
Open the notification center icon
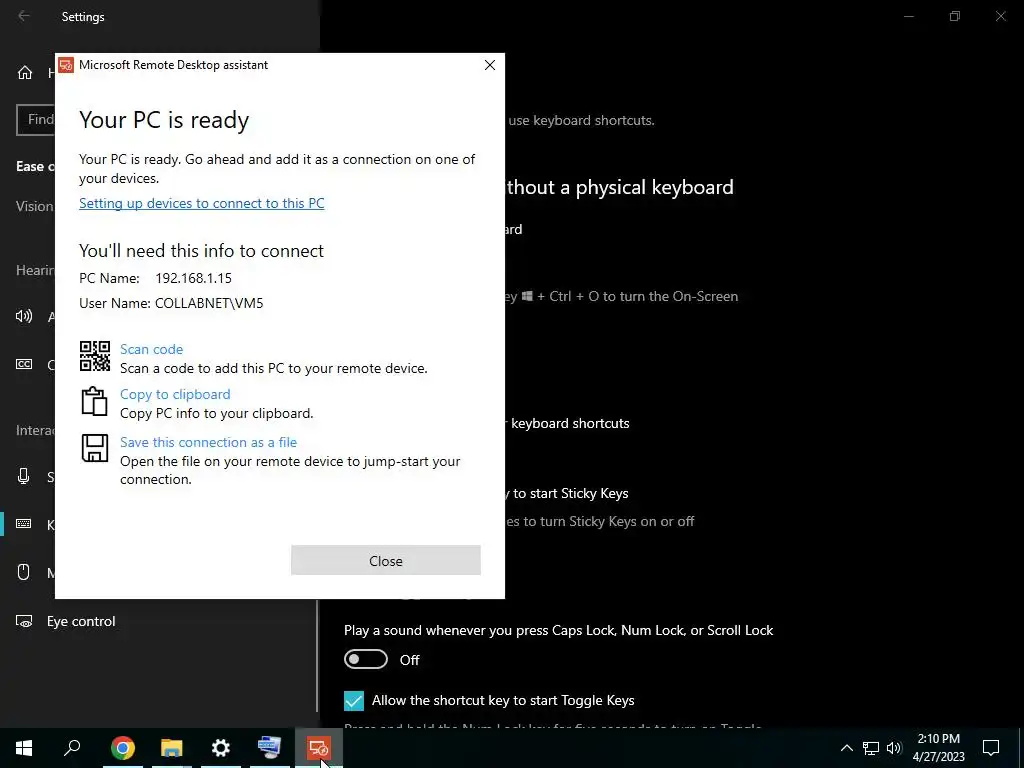tap(991, 748)
